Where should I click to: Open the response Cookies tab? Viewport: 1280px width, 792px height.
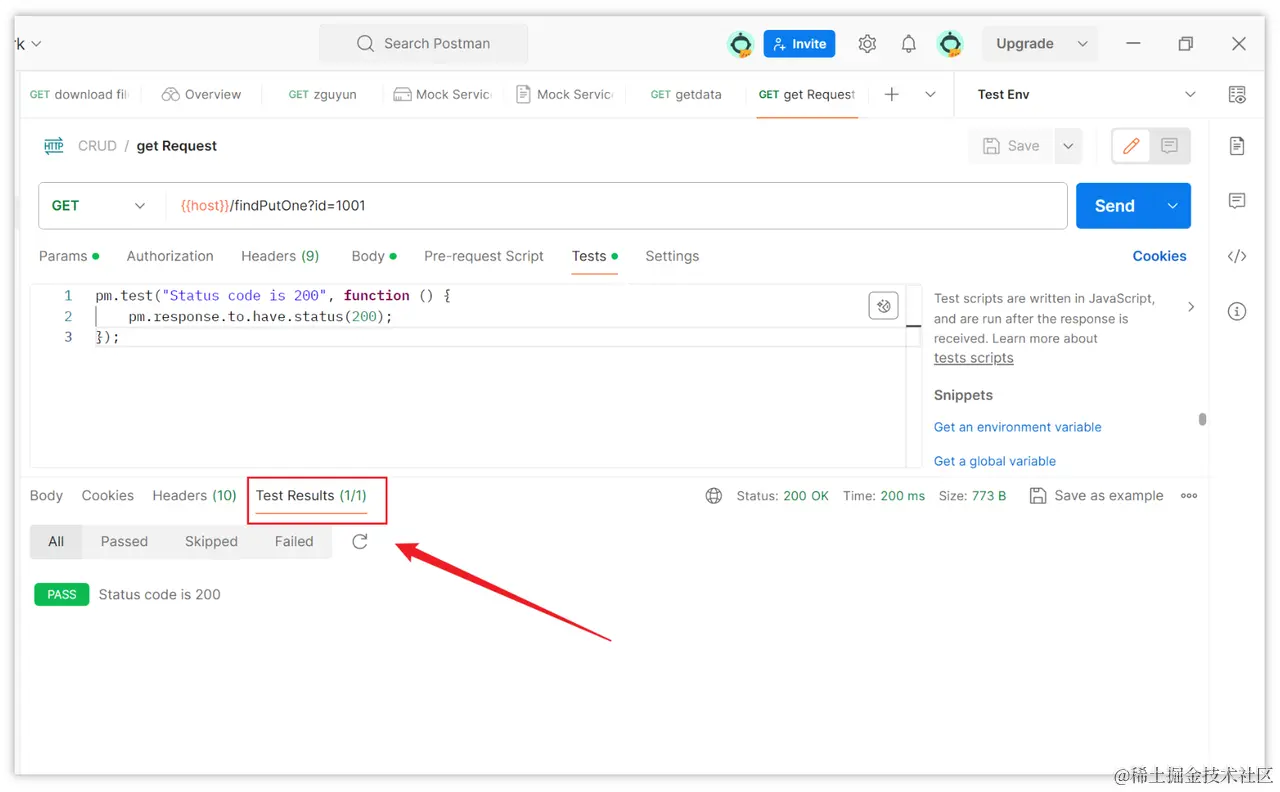click(108, 496)
